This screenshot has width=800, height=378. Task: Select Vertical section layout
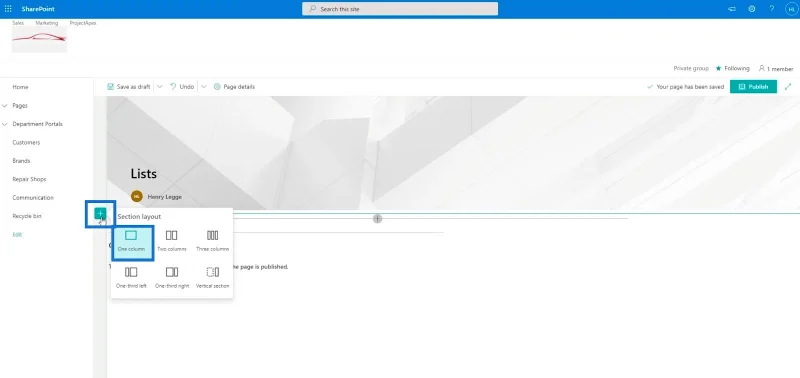coord(213,278)
